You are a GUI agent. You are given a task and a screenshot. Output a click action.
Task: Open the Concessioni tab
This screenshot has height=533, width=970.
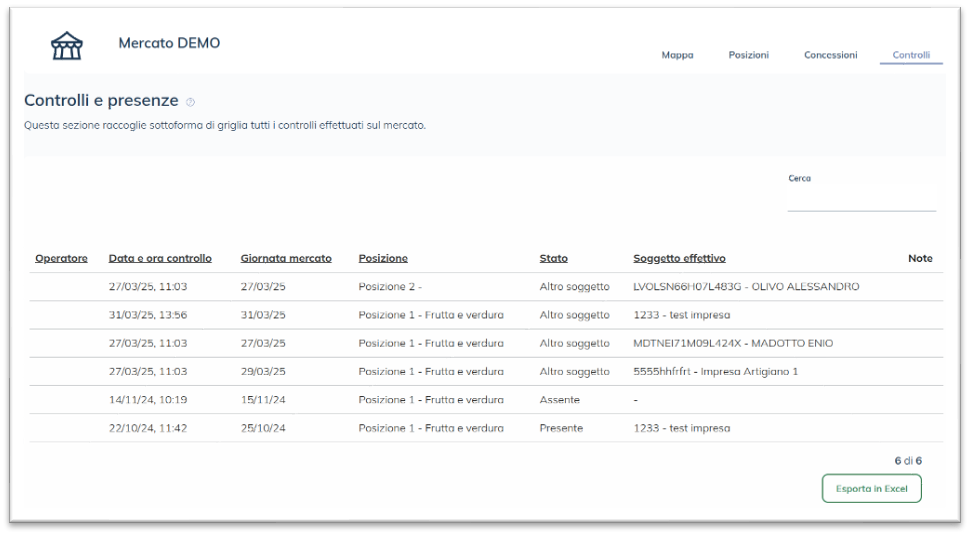830,55
